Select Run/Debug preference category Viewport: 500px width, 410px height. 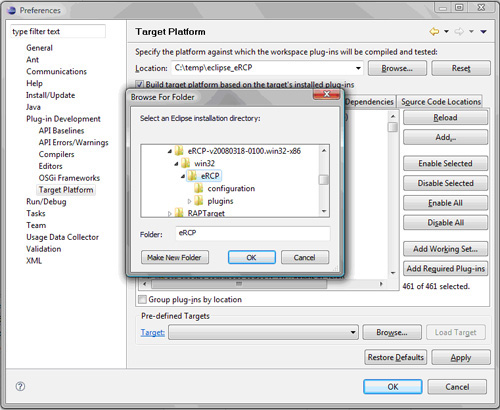tap(46, 202)
